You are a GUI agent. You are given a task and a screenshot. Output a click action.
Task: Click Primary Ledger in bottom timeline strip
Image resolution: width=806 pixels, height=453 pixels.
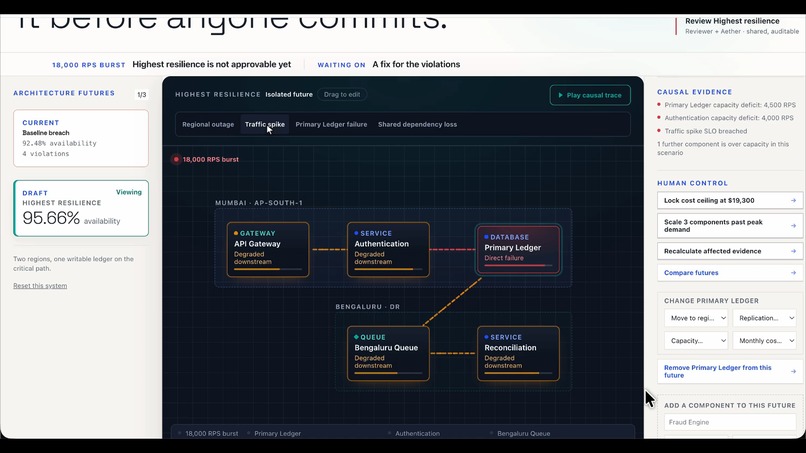pos(278,433)
